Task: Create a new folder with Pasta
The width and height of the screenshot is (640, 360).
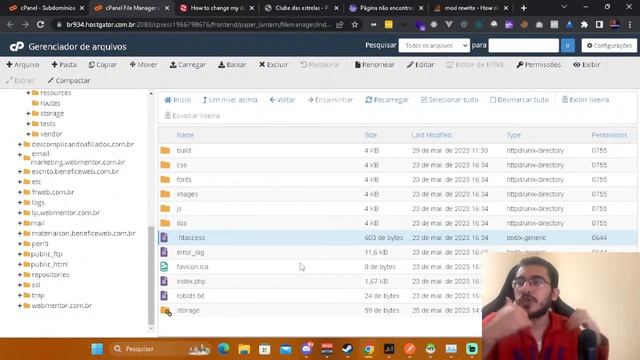Action: [x=64, y=64]
